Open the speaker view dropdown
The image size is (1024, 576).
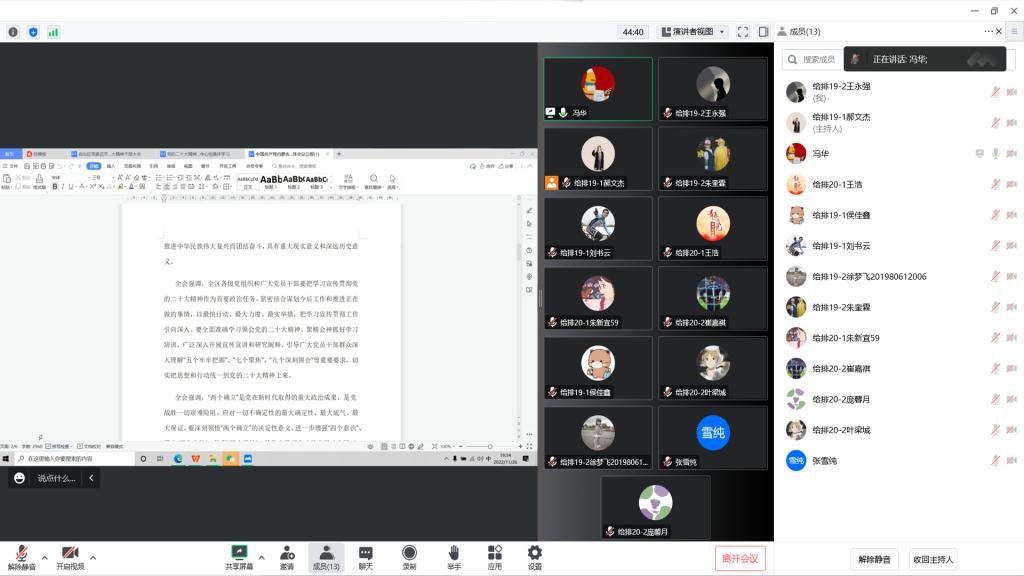click(697, 32)
